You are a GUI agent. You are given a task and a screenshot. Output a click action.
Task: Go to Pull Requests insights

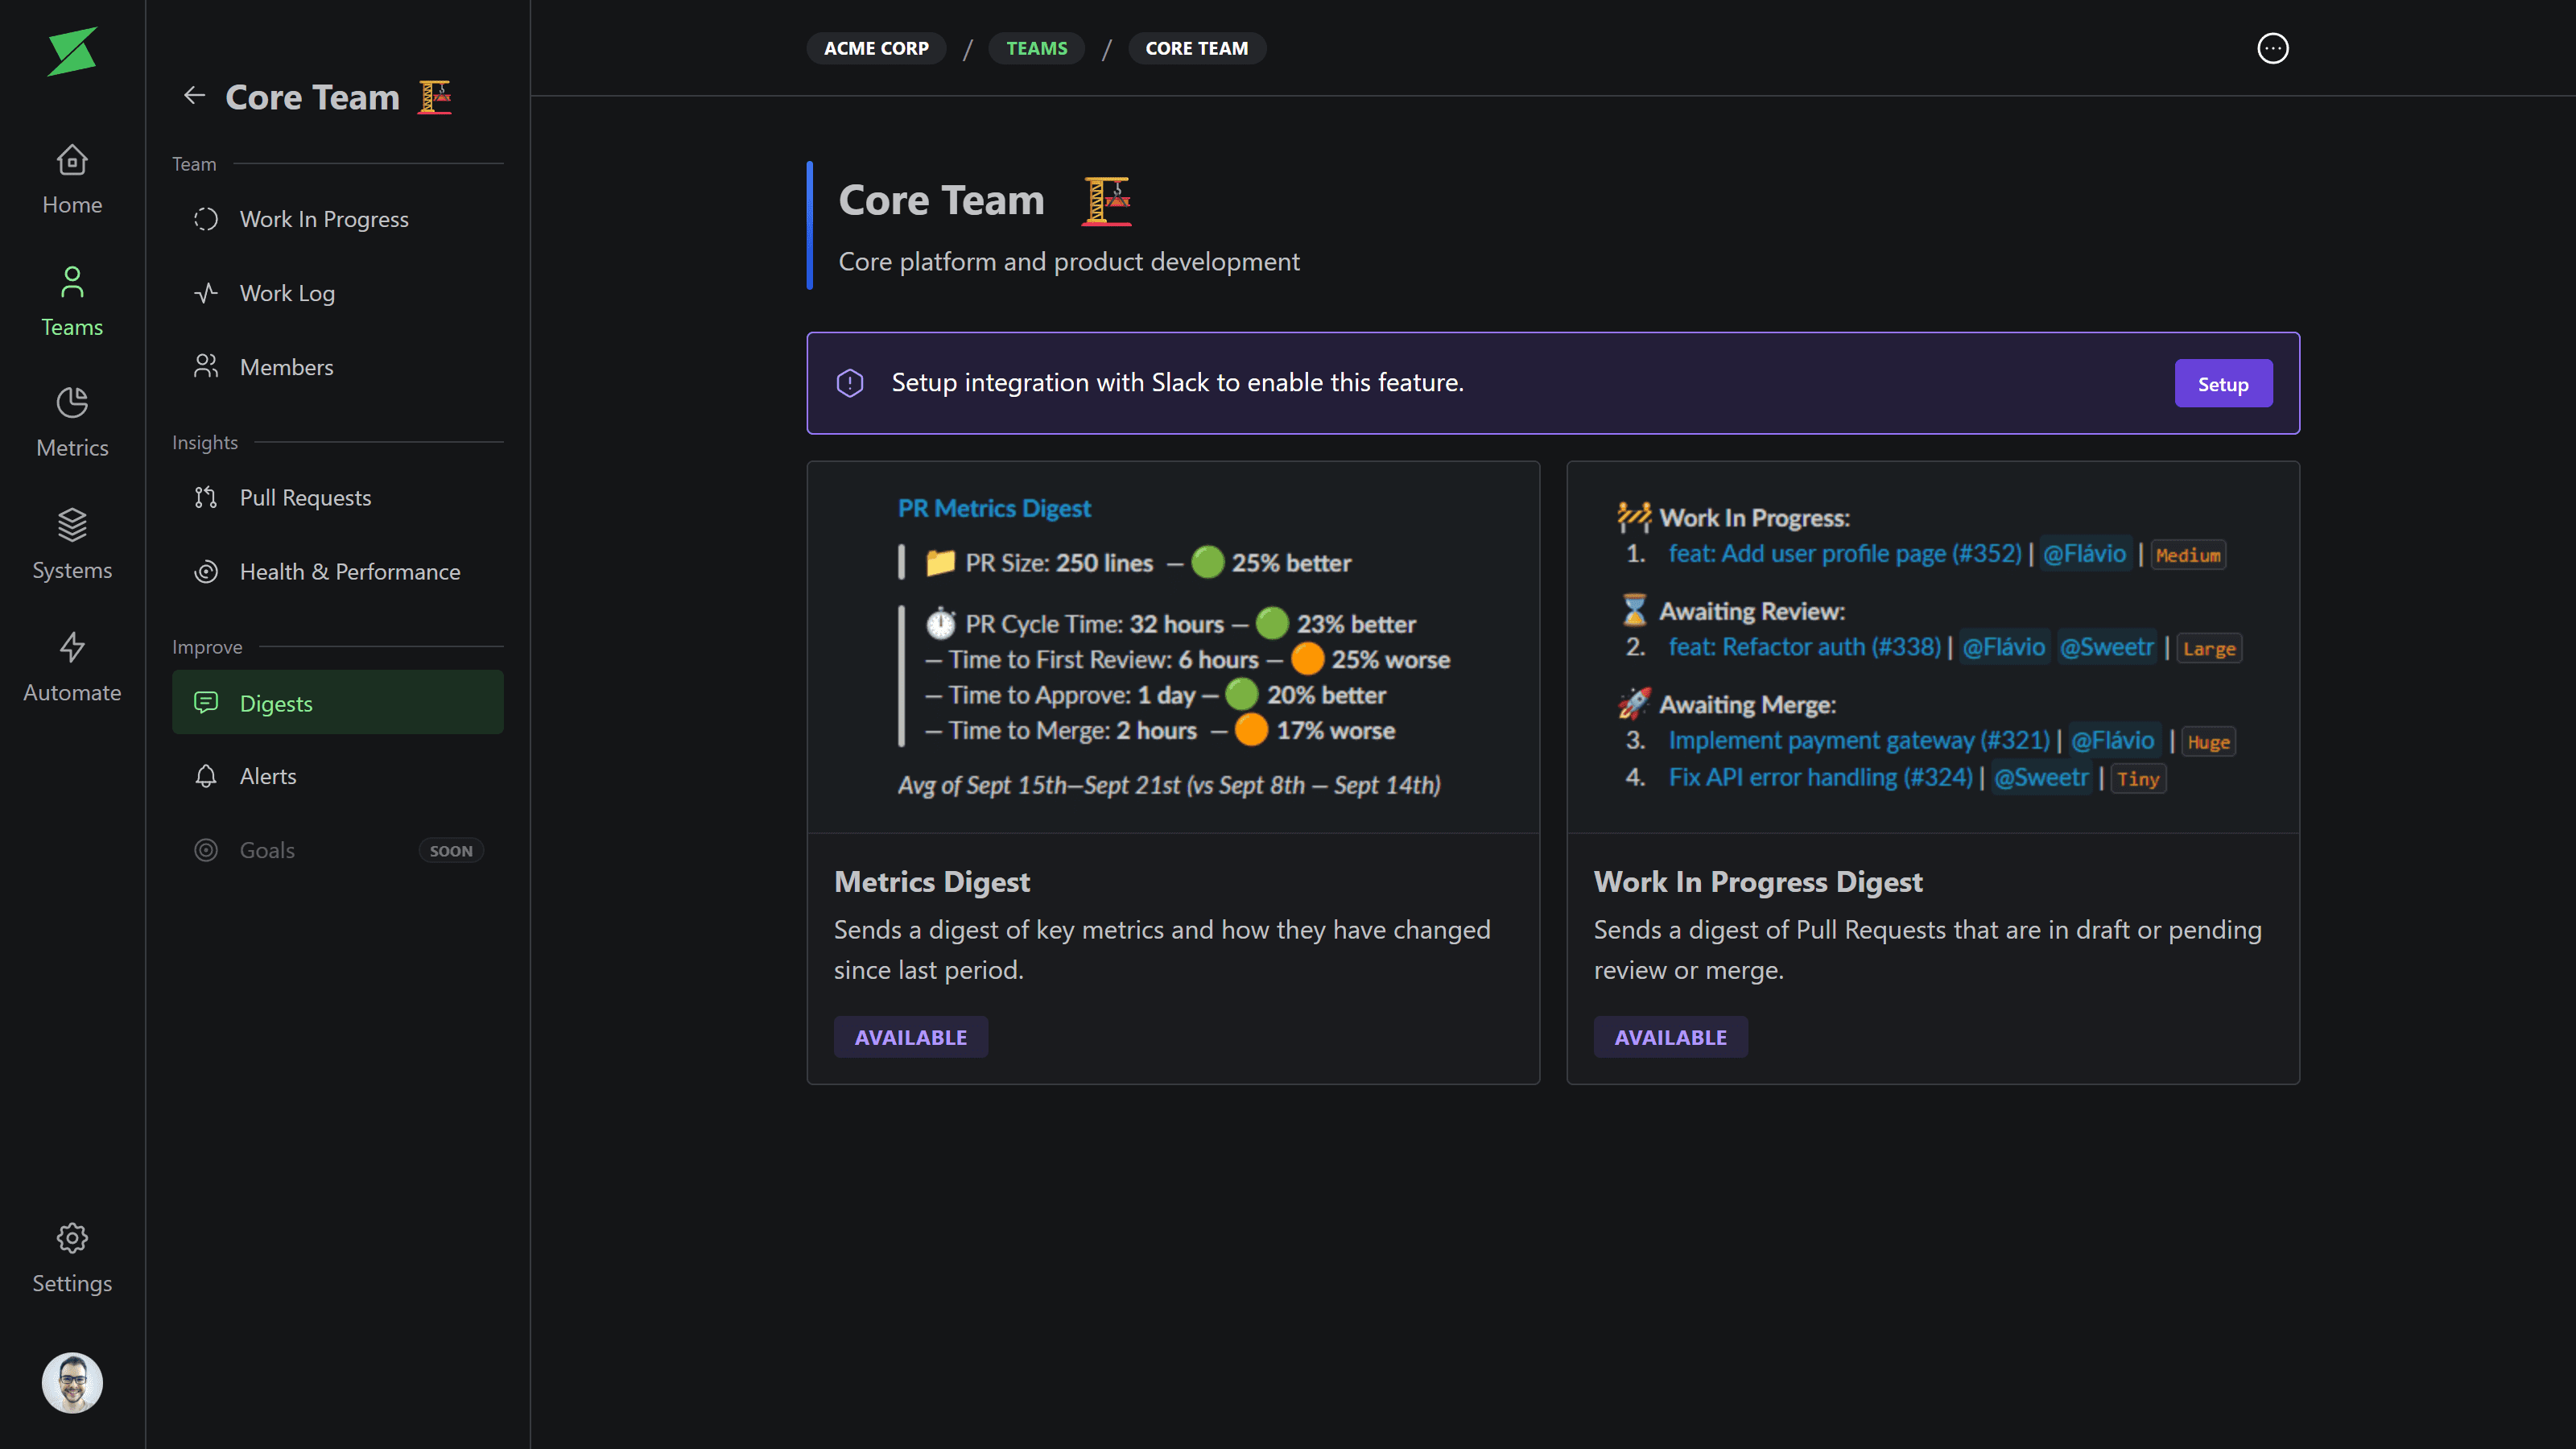(305, 498)
